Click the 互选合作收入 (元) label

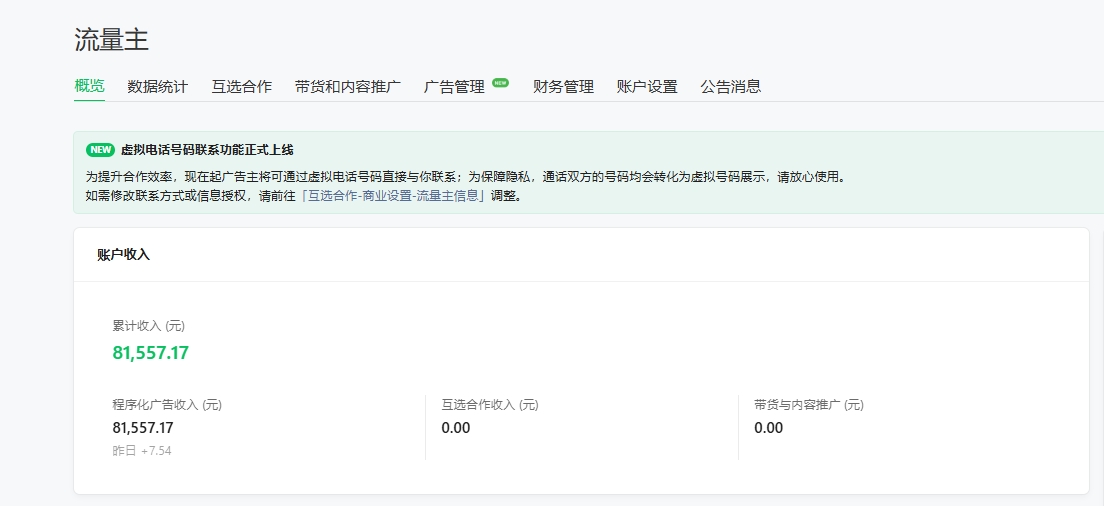(x=490, y=405)
